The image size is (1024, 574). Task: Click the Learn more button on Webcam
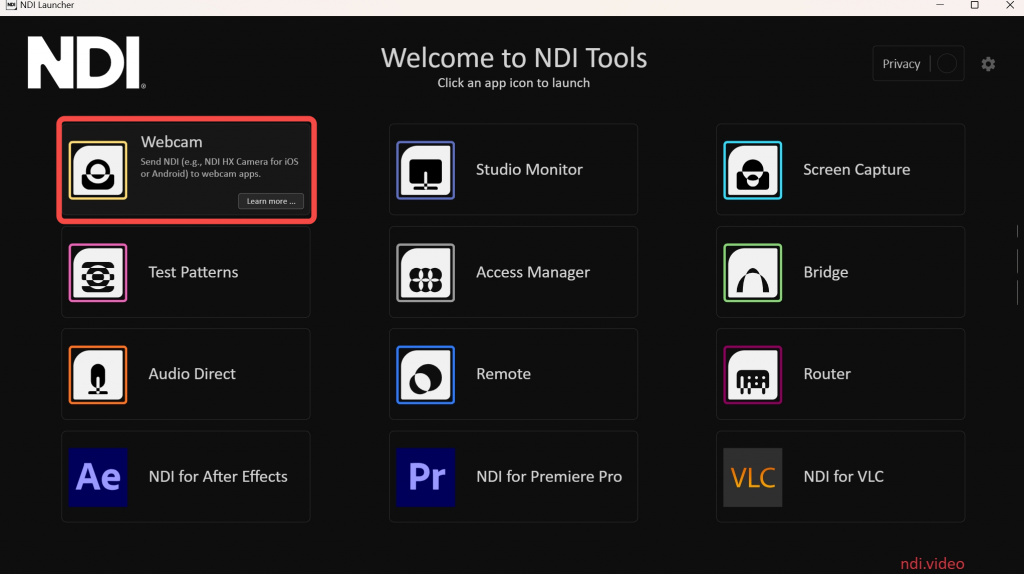(x=271, y=201)
